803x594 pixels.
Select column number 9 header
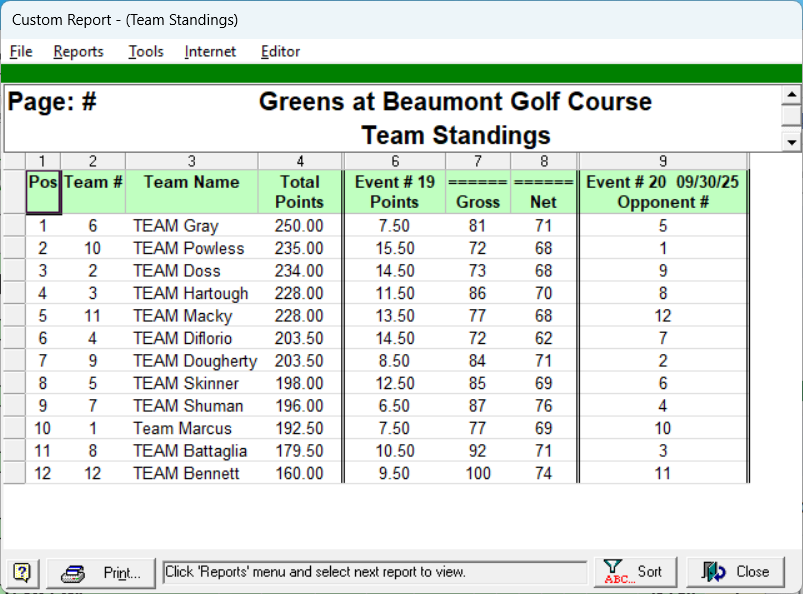click(662, 161)
